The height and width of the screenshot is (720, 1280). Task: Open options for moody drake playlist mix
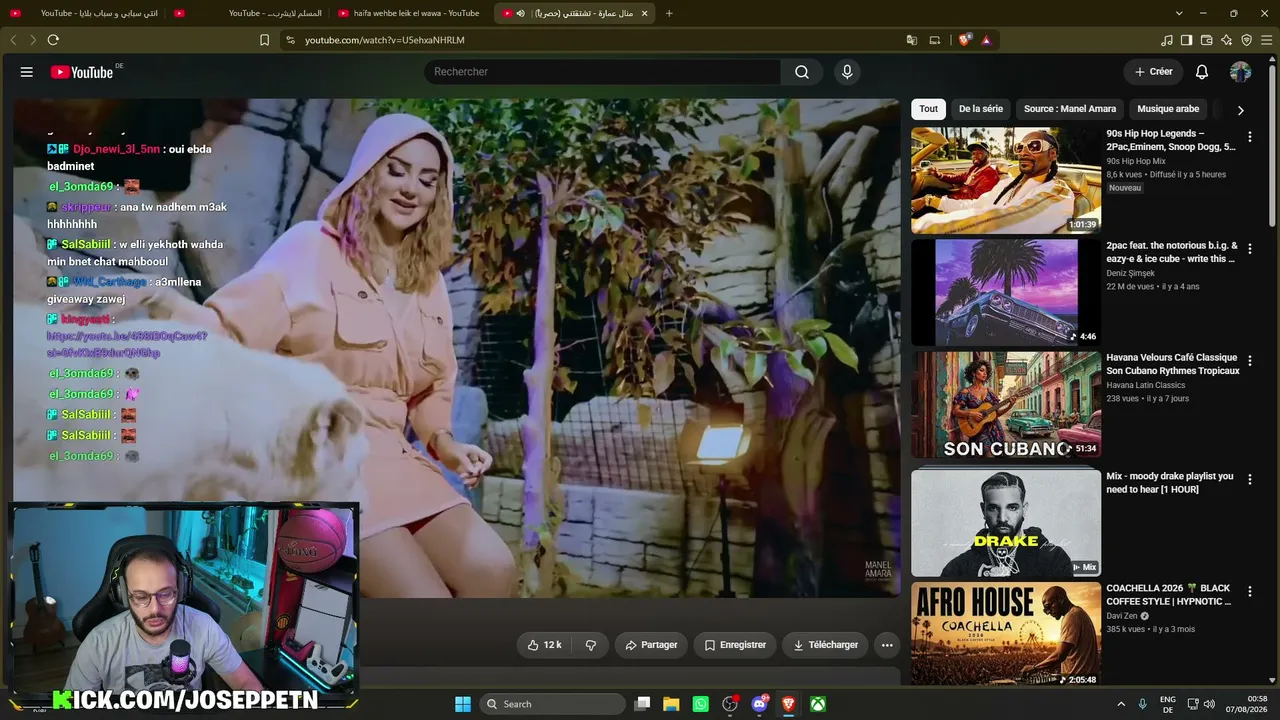1249,480
